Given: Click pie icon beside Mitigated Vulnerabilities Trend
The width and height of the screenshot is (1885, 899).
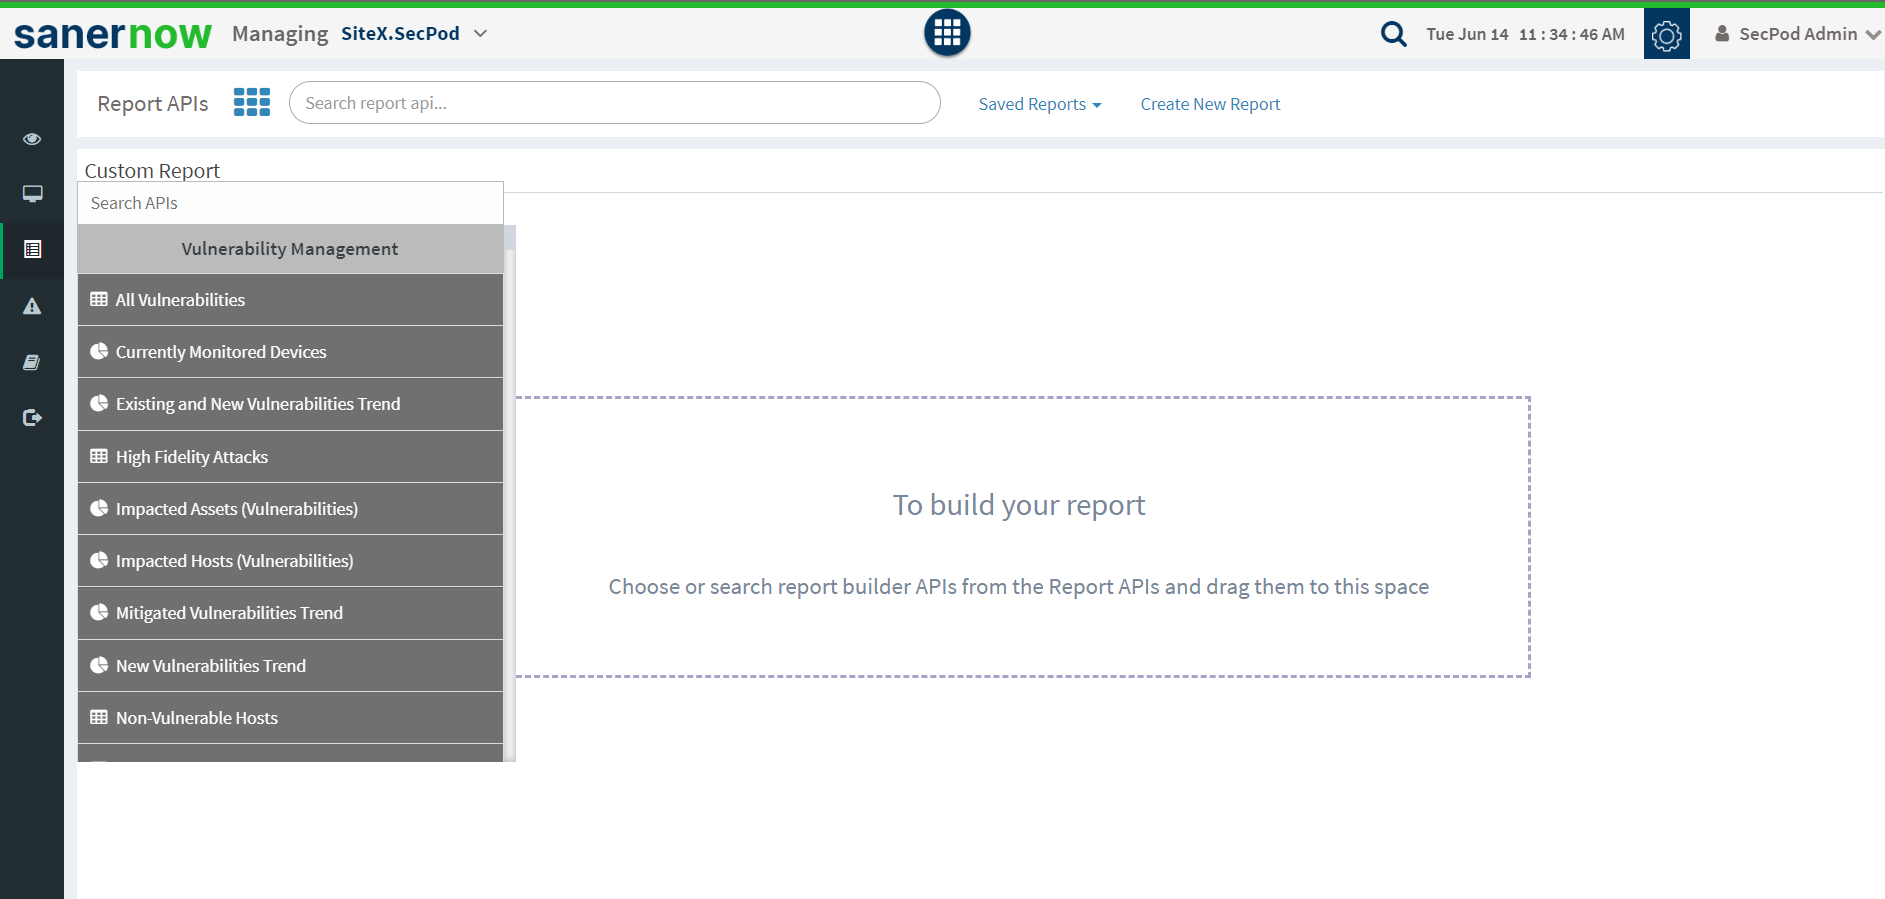Looking at the screenshot, I should click(x=99, y=612).
